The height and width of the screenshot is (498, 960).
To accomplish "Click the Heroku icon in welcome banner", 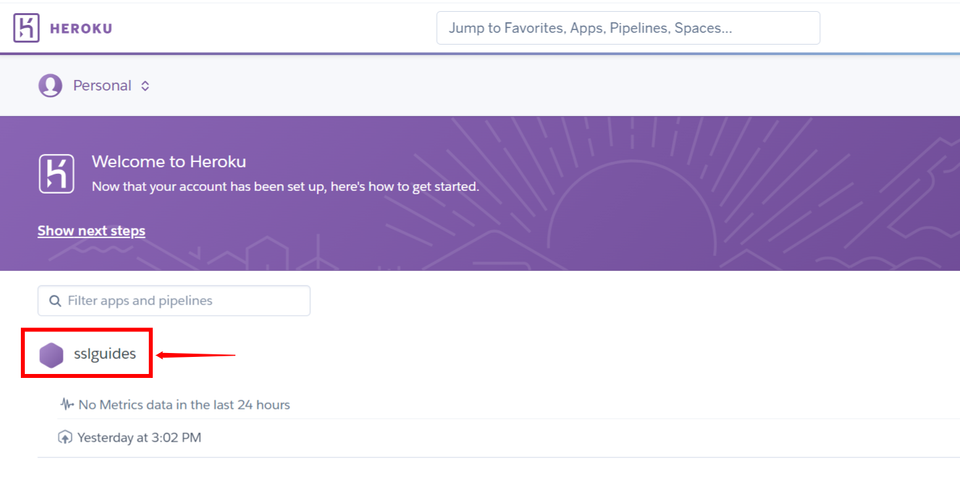I will (x=57, y=173).
